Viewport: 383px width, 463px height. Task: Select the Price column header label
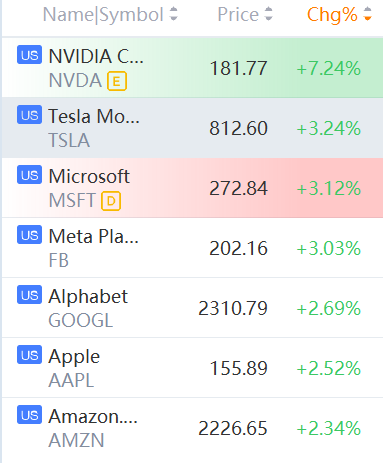tap(238, 15)
